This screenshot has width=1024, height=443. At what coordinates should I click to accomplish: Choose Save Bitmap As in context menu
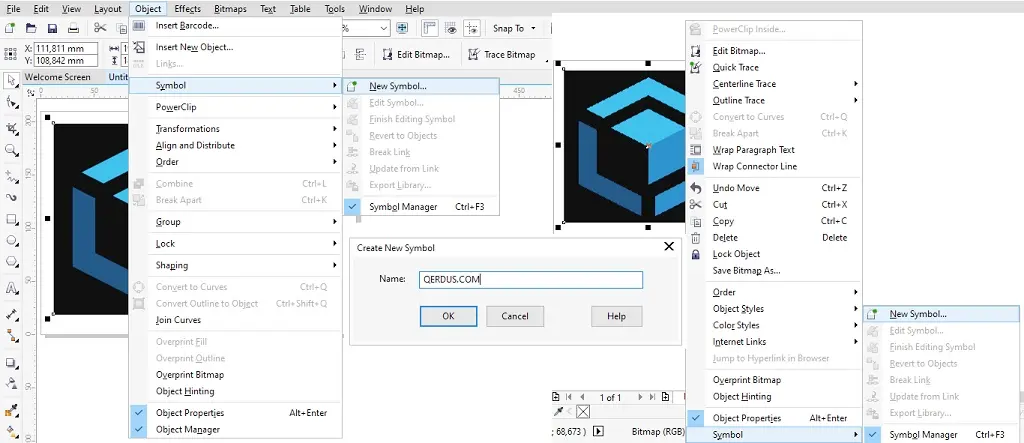[x=775, y=271]
